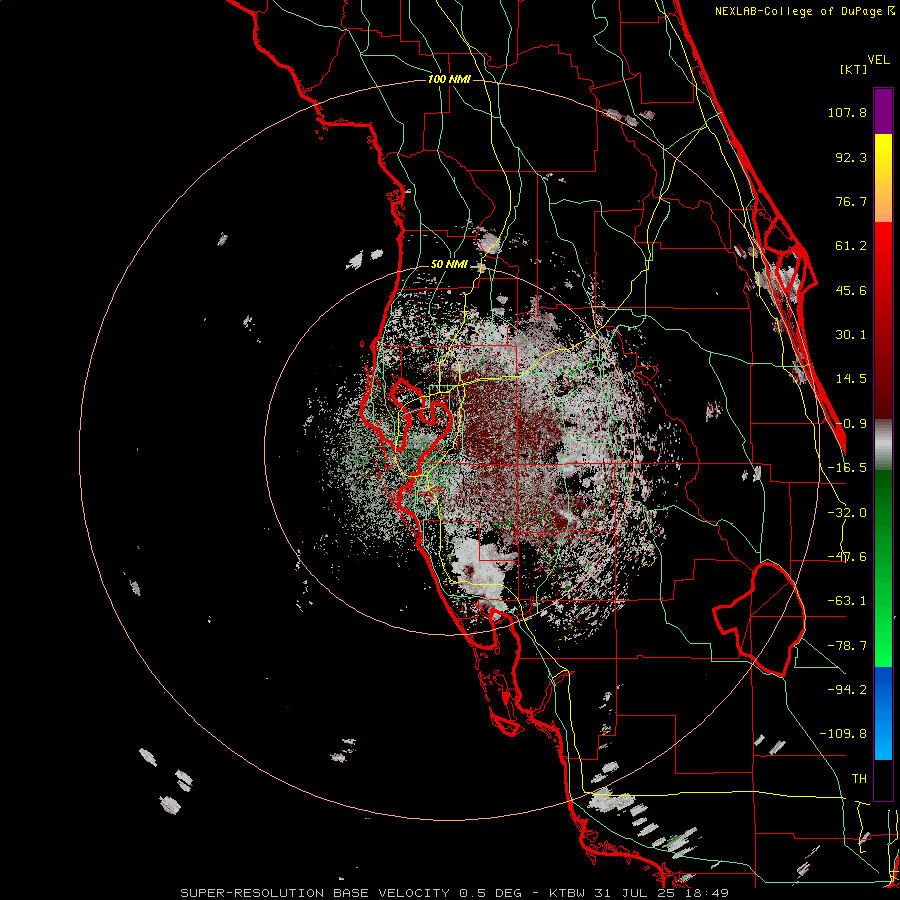The width and height of the screenshot is (900, 900).
Task: Select the -16.5 legend value
Action: [847, 468]
